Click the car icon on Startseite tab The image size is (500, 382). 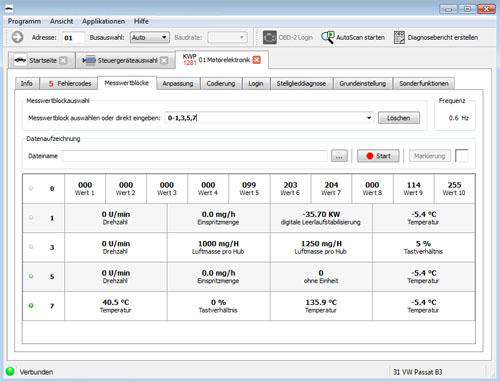[20, 60]
